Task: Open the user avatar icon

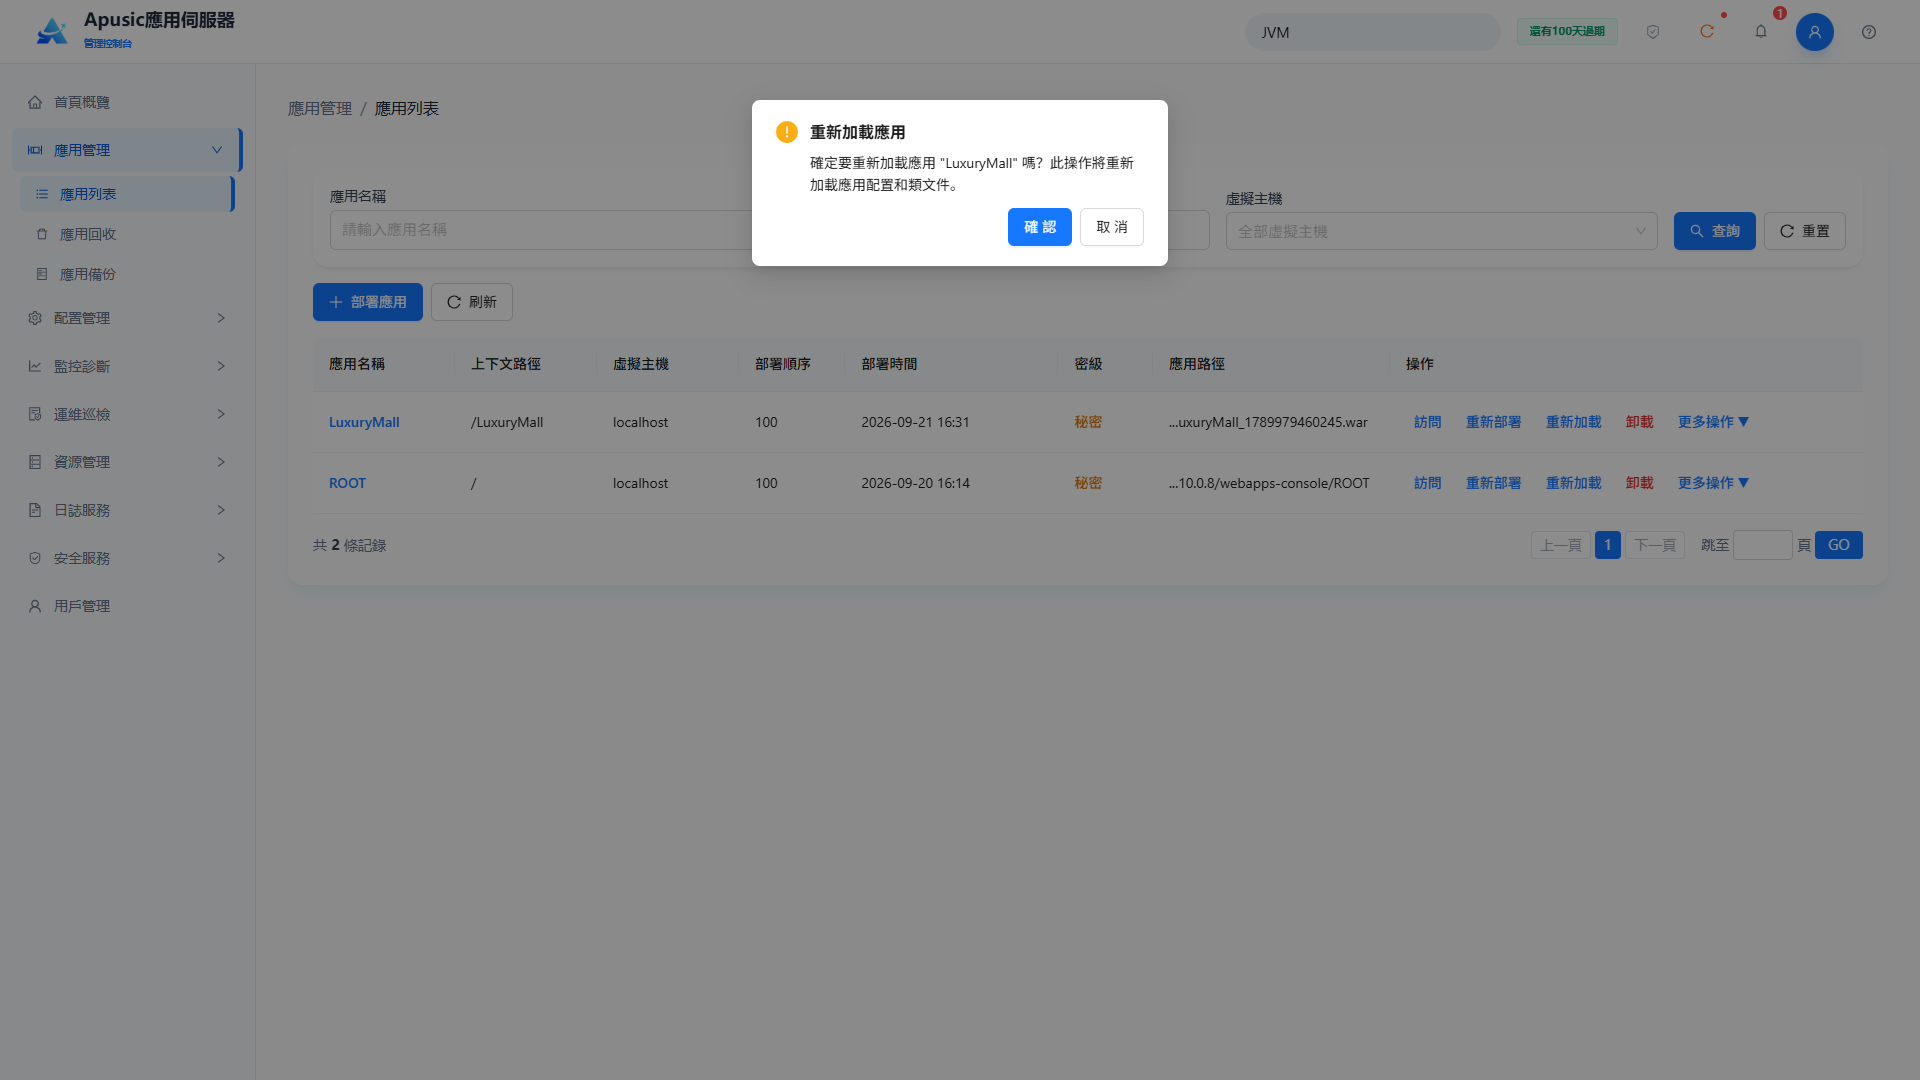Action: (x=1815, y=32)
